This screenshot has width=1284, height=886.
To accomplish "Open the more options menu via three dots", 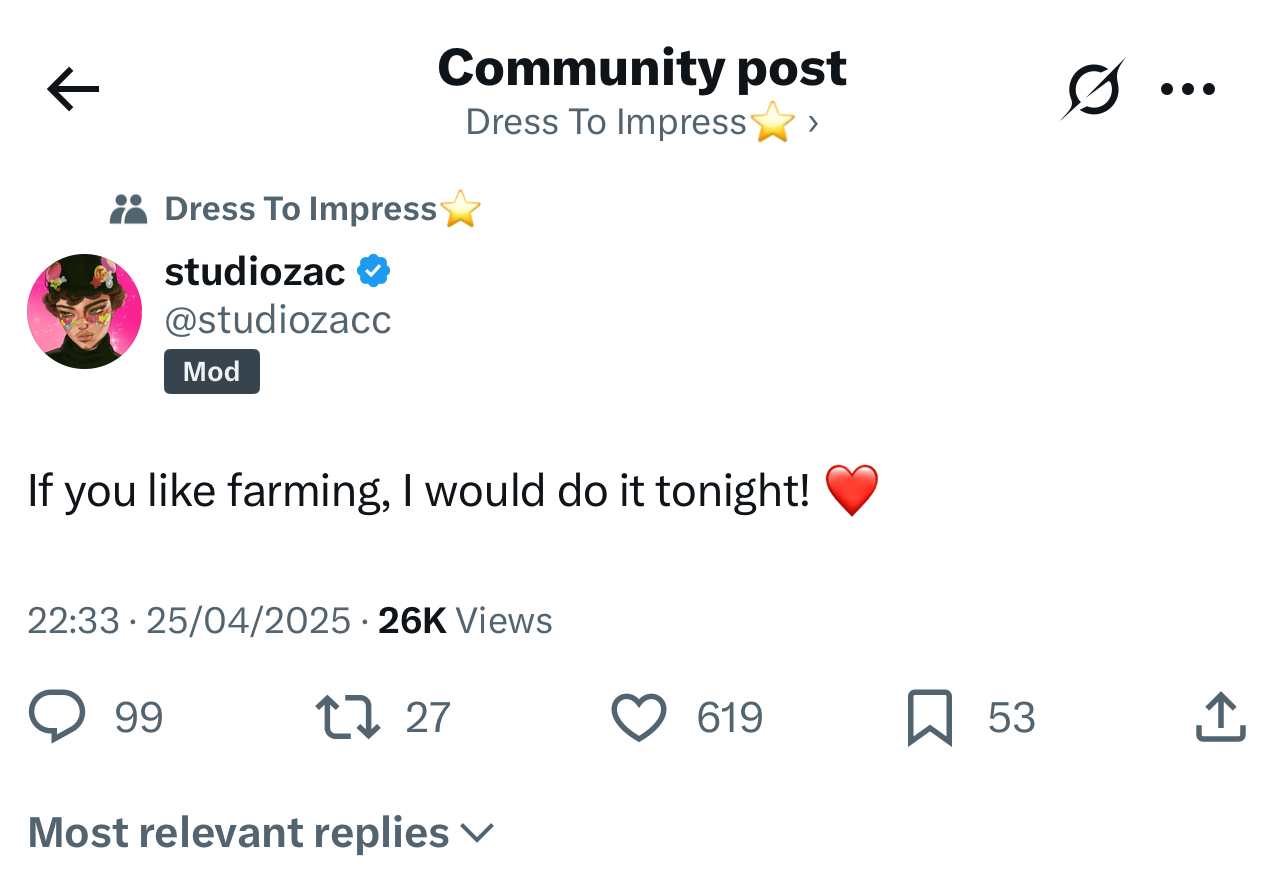I will 1187,88.
